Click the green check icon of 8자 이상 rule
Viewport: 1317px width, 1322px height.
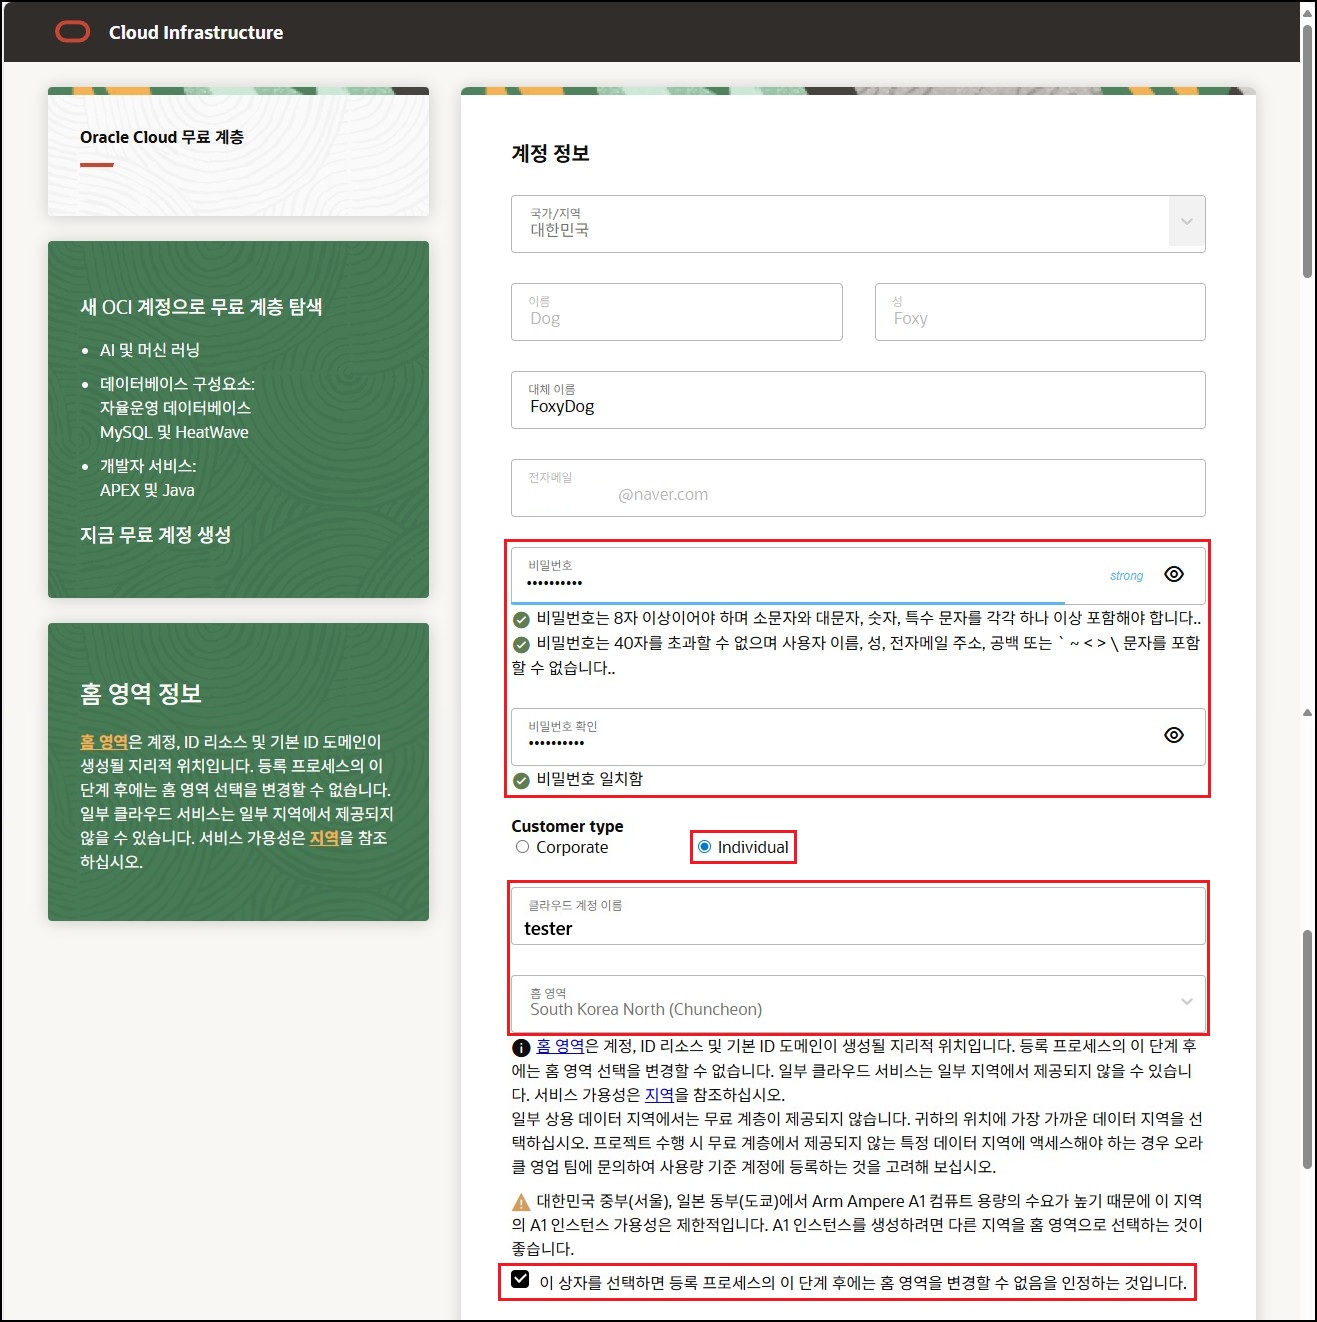coord(521,619)
